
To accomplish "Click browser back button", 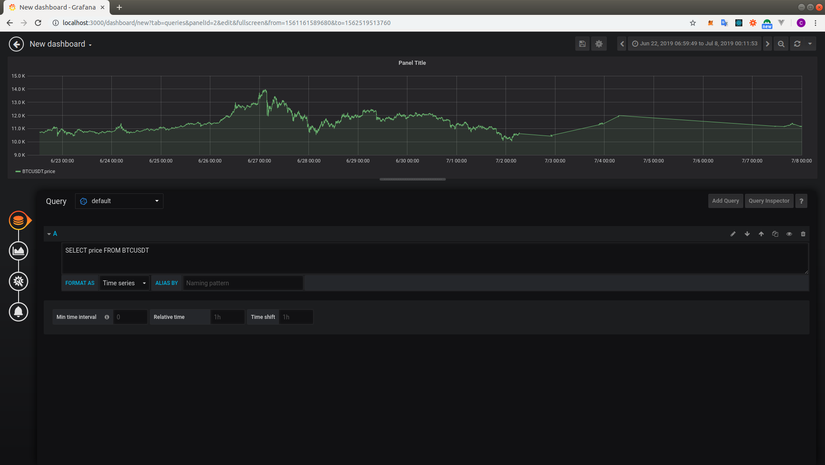I will (9, 23).
